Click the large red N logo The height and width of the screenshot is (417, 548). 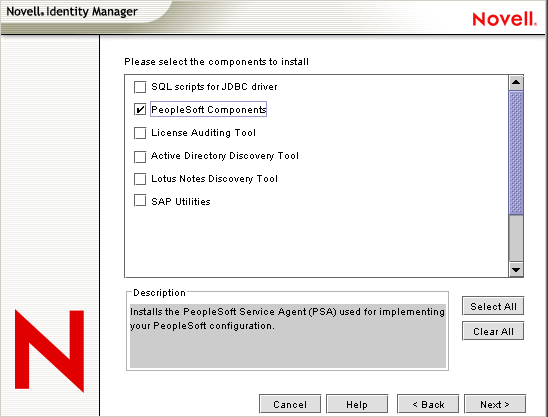(x=49, y=351)
